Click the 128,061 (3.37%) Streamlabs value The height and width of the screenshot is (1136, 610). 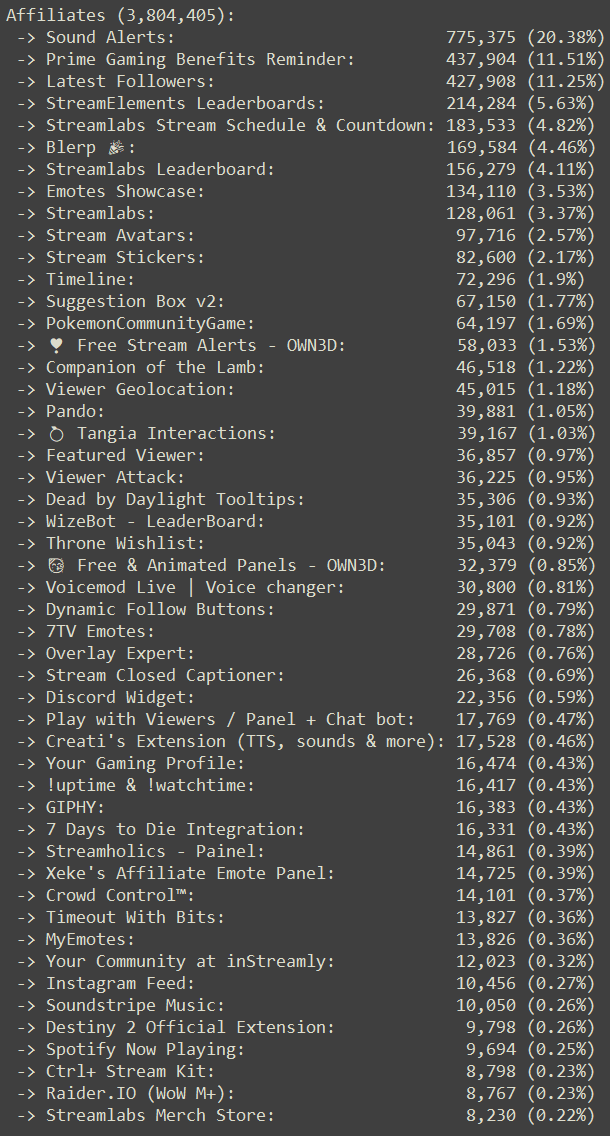tap(520, 214)
